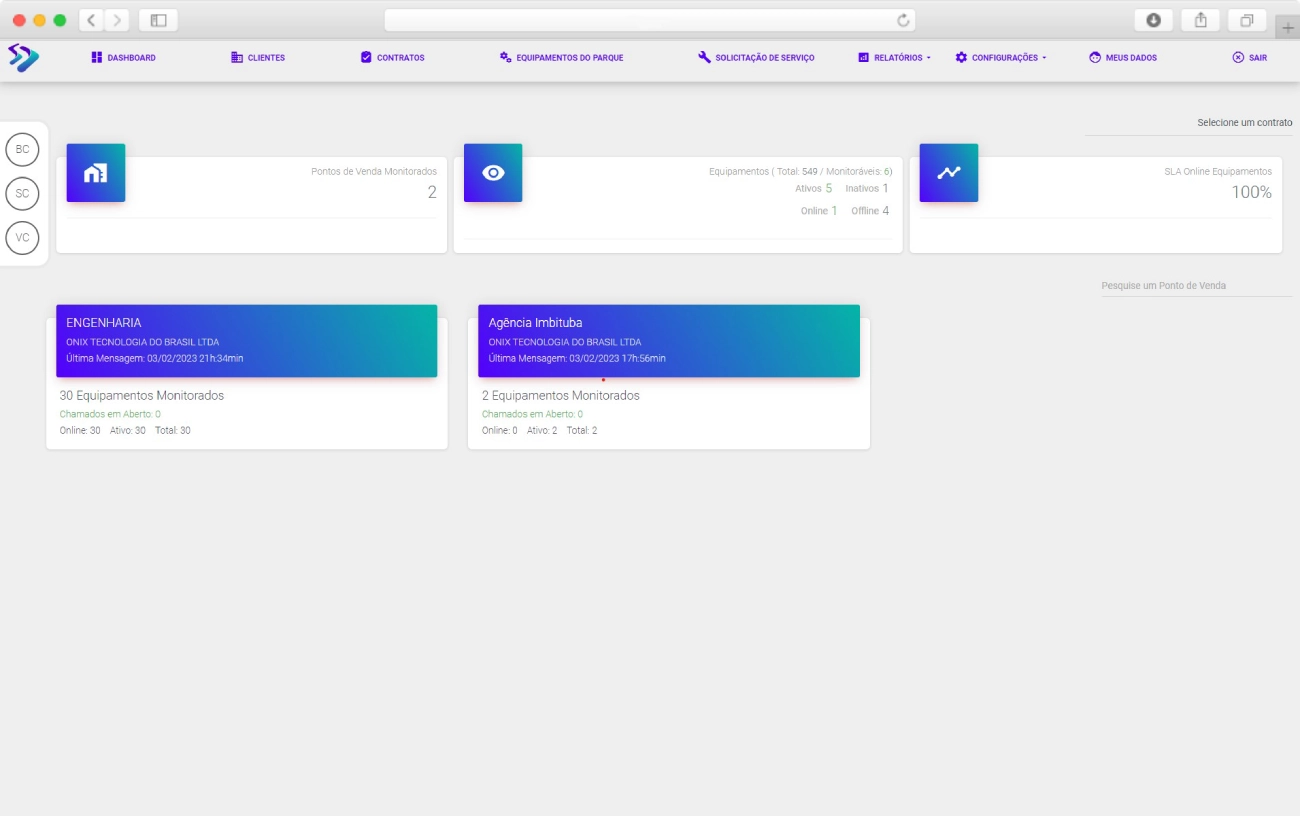Click the Pesquise um Ponto de Venda field

coord(1196,286)
